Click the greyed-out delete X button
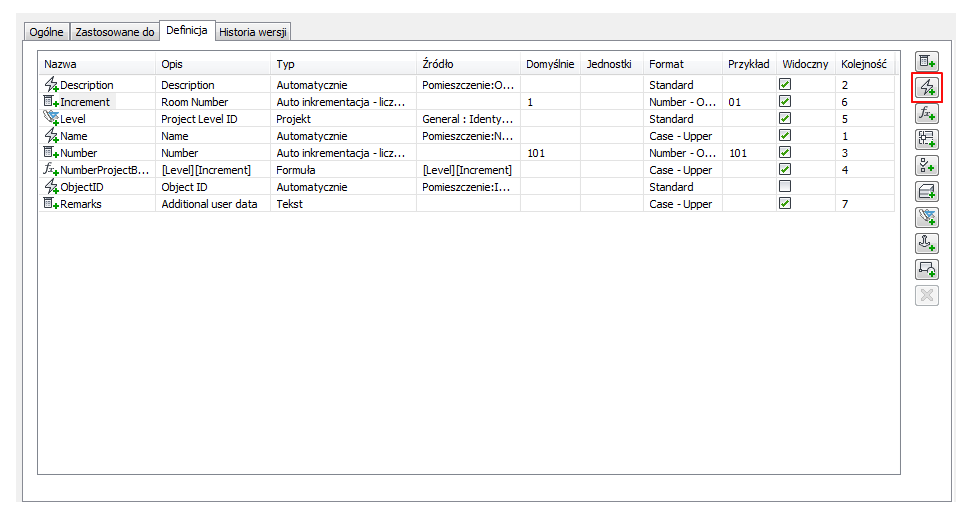This screenshot has height=515, width=968. coord(927,295)
